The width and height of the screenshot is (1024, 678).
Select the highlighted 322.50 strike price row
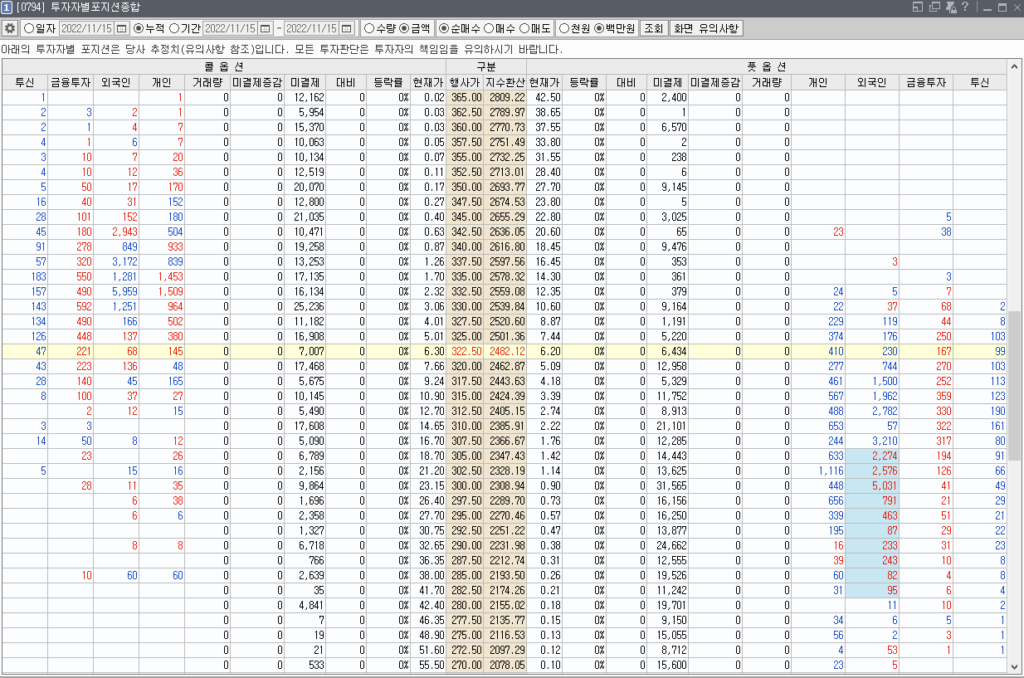(465, 352)
